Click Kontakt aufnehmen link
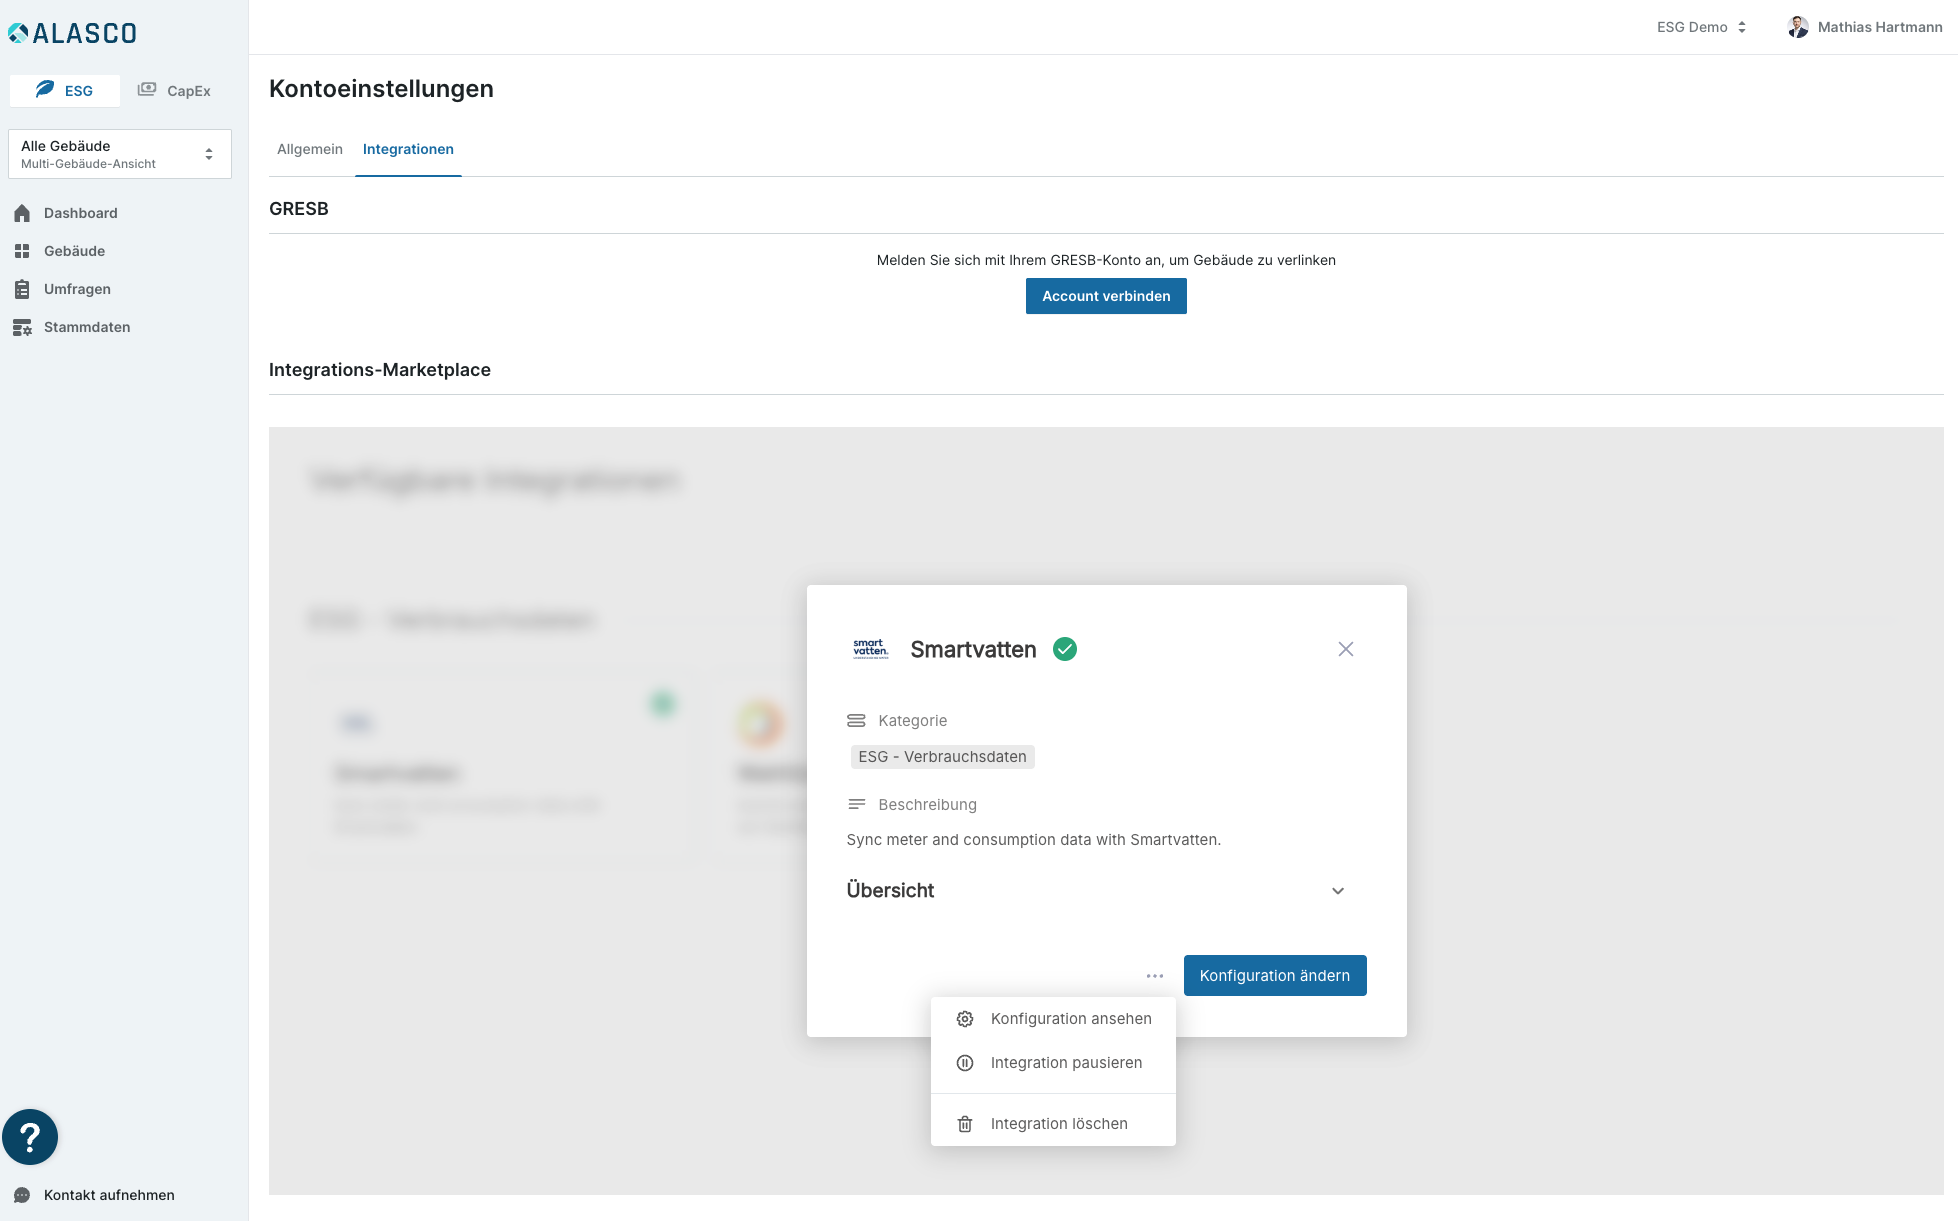This screenshot has height=1221, width=1958. coord(109,1195)
